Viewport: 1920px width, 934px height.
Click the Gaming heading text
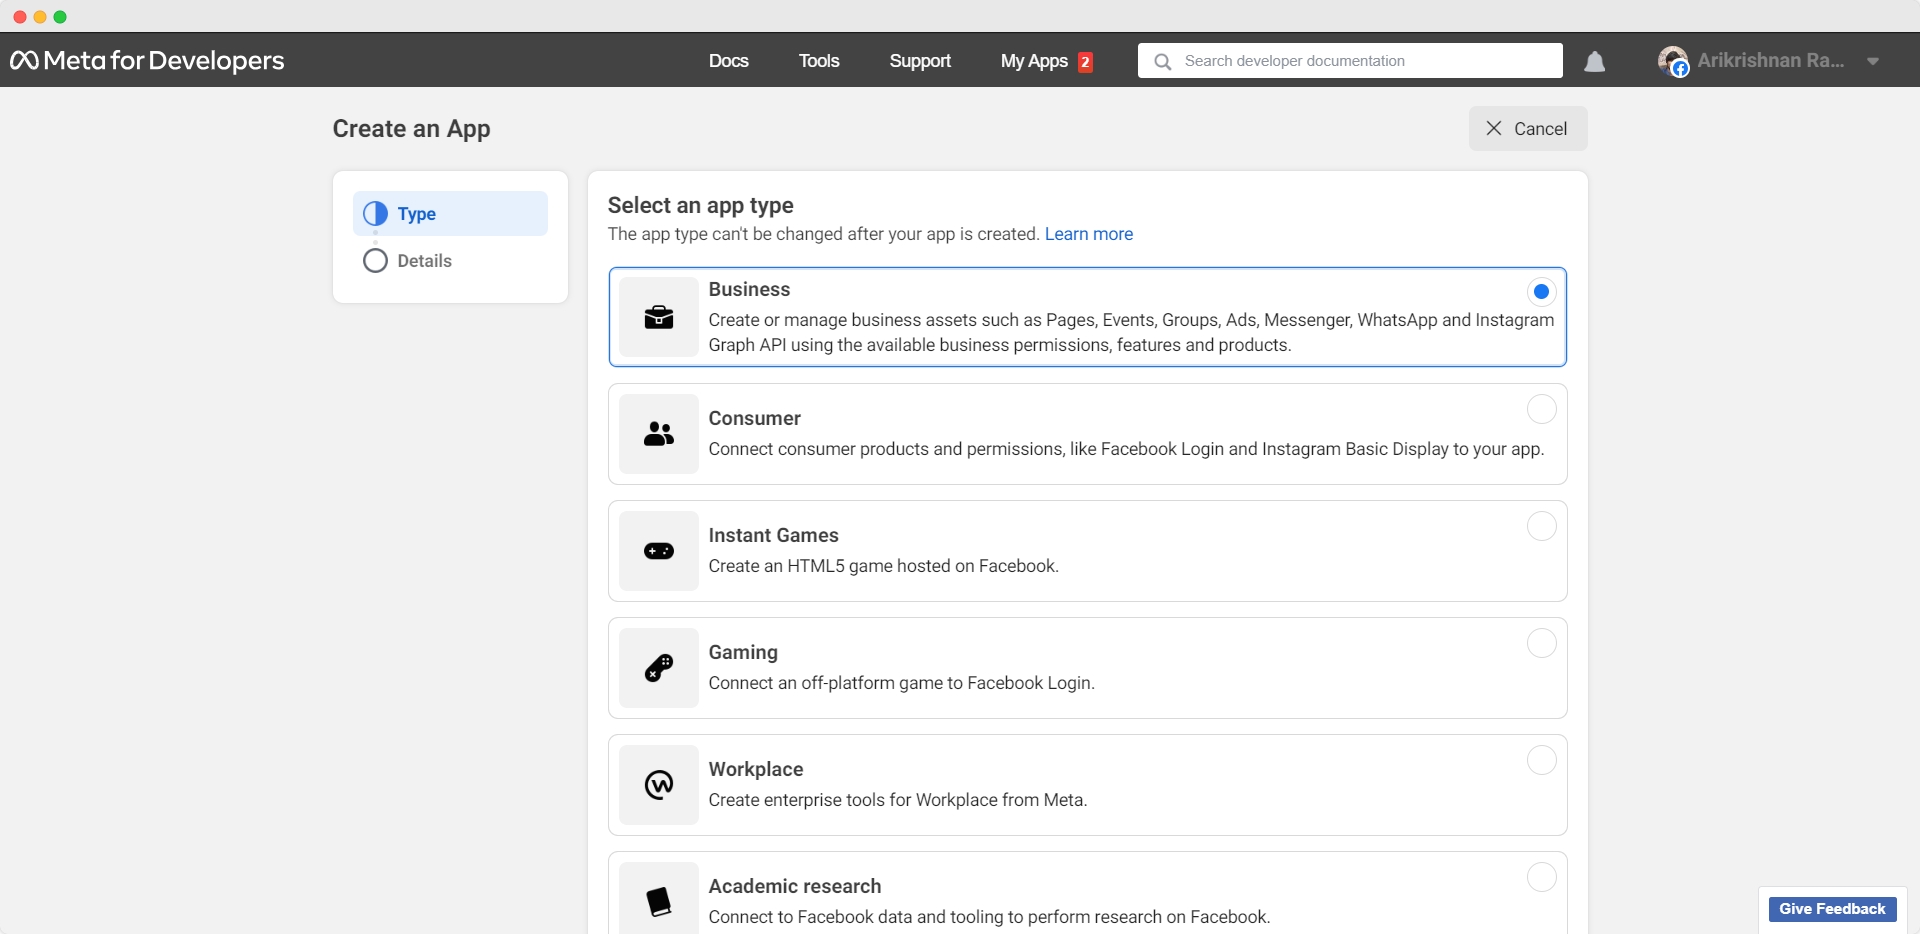pos(743,652)
